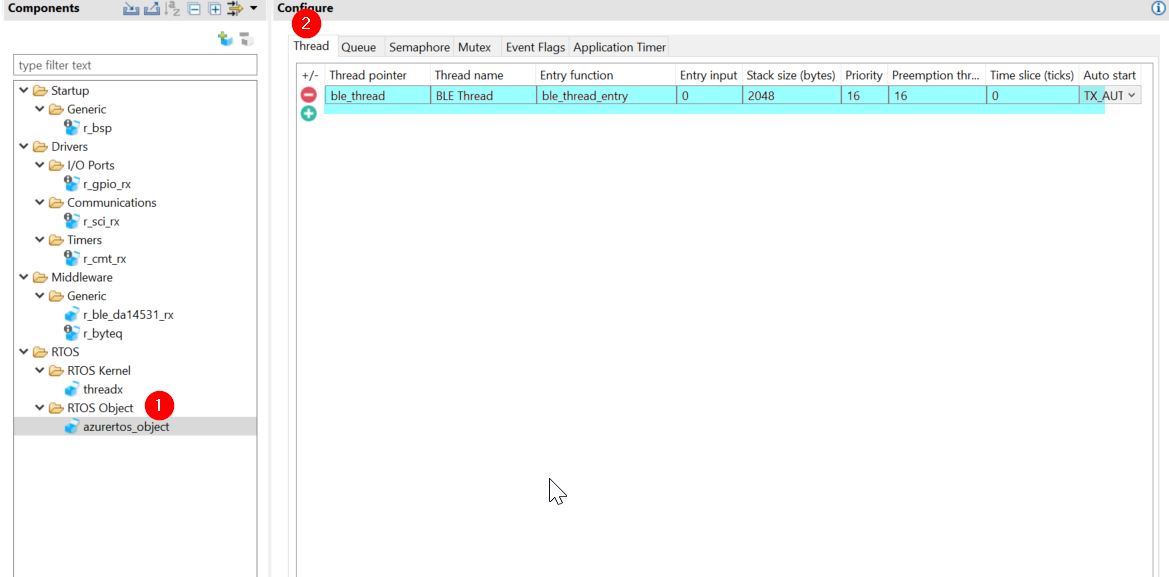This screenshot has height=577, width=1169.
Task: Collapse the RTOS folder node
Action: click(24, 351)
